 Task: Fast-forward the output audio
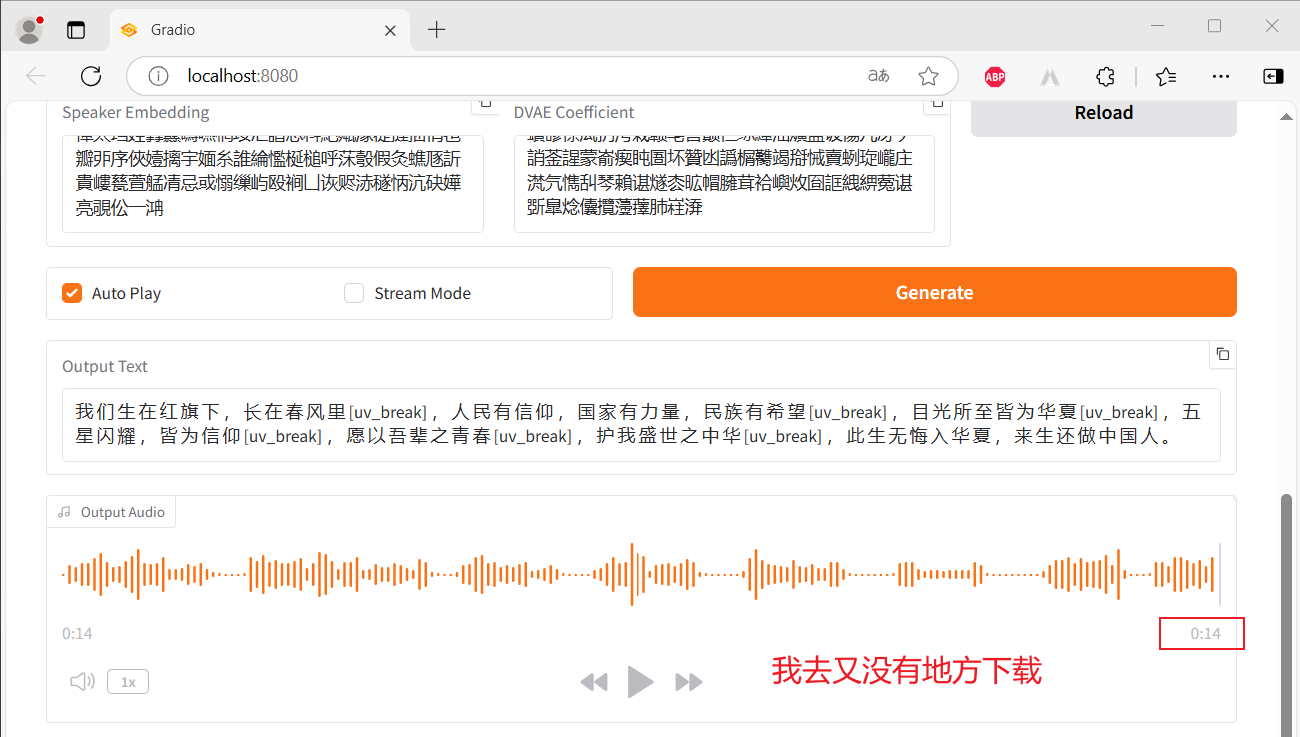click(689, 682)
